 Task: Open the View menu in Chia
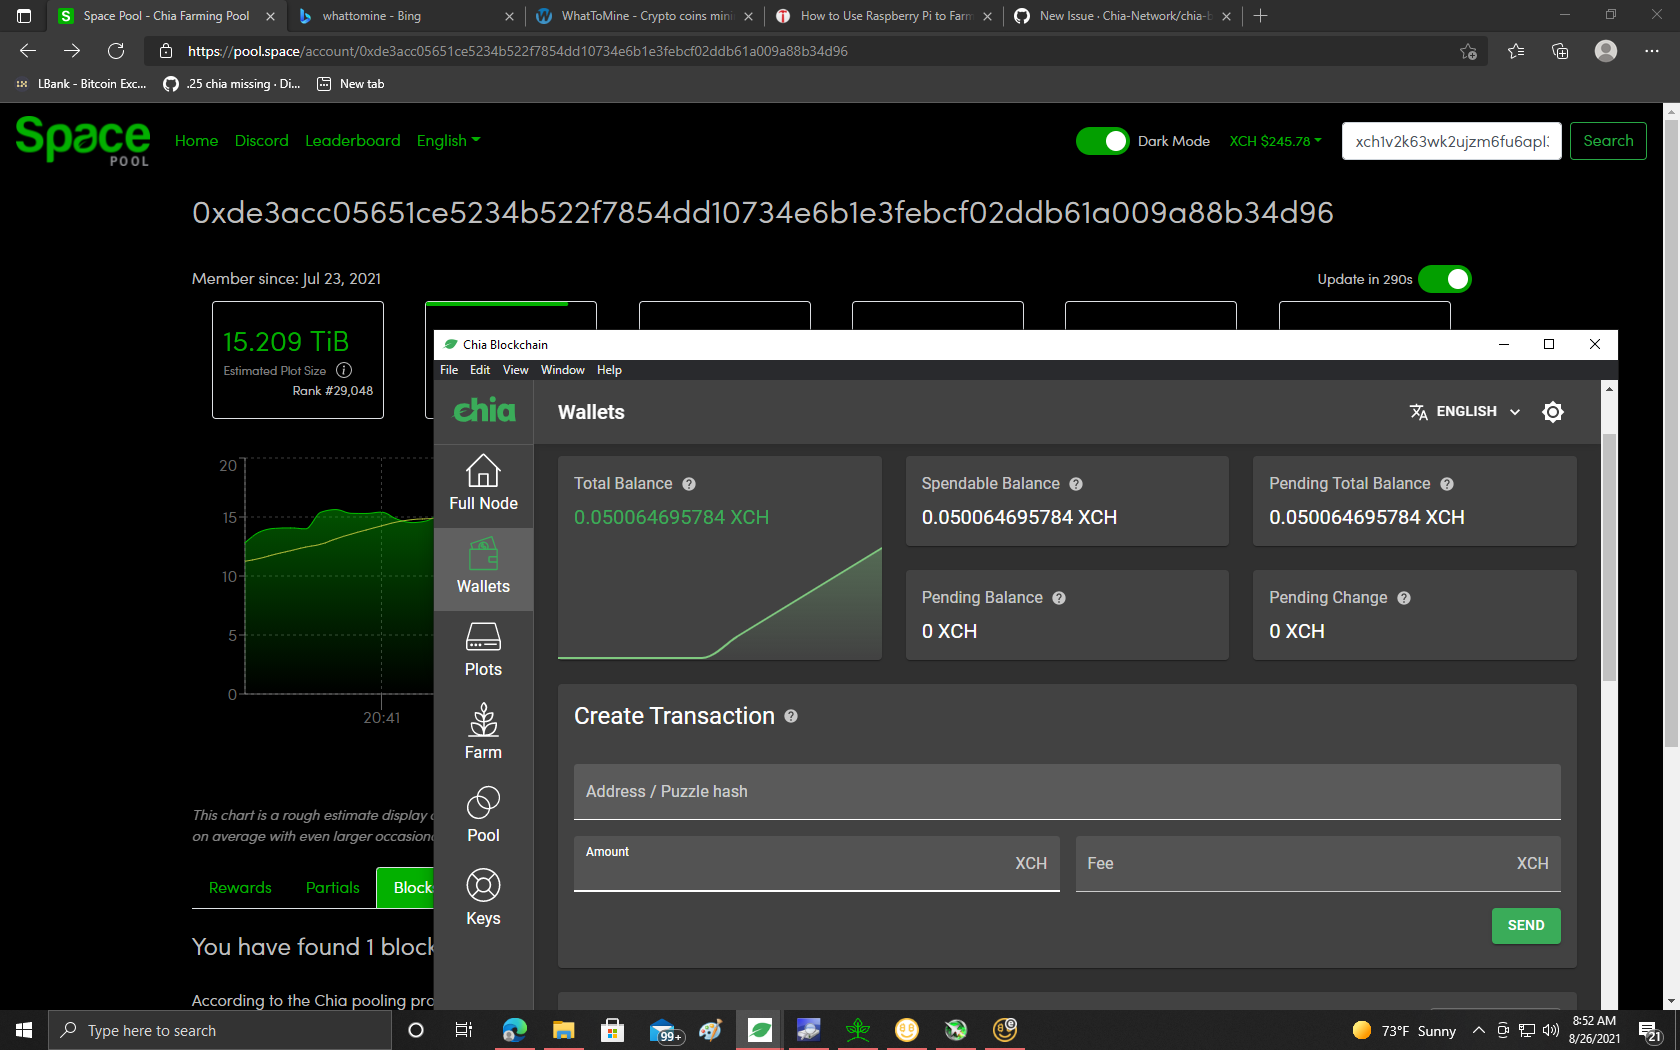515,370
